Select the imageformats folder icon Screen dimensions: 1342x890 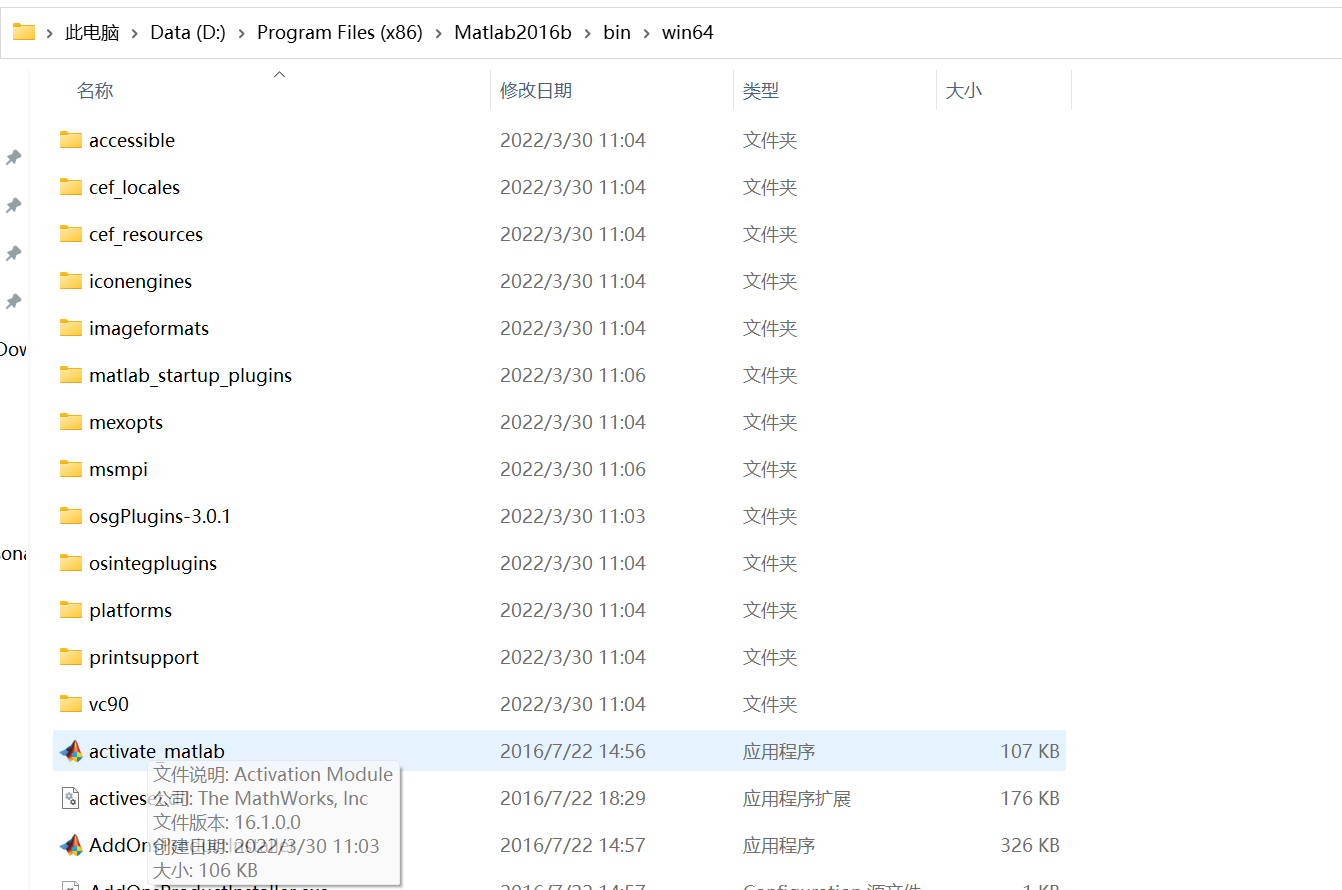coord(70,328)
